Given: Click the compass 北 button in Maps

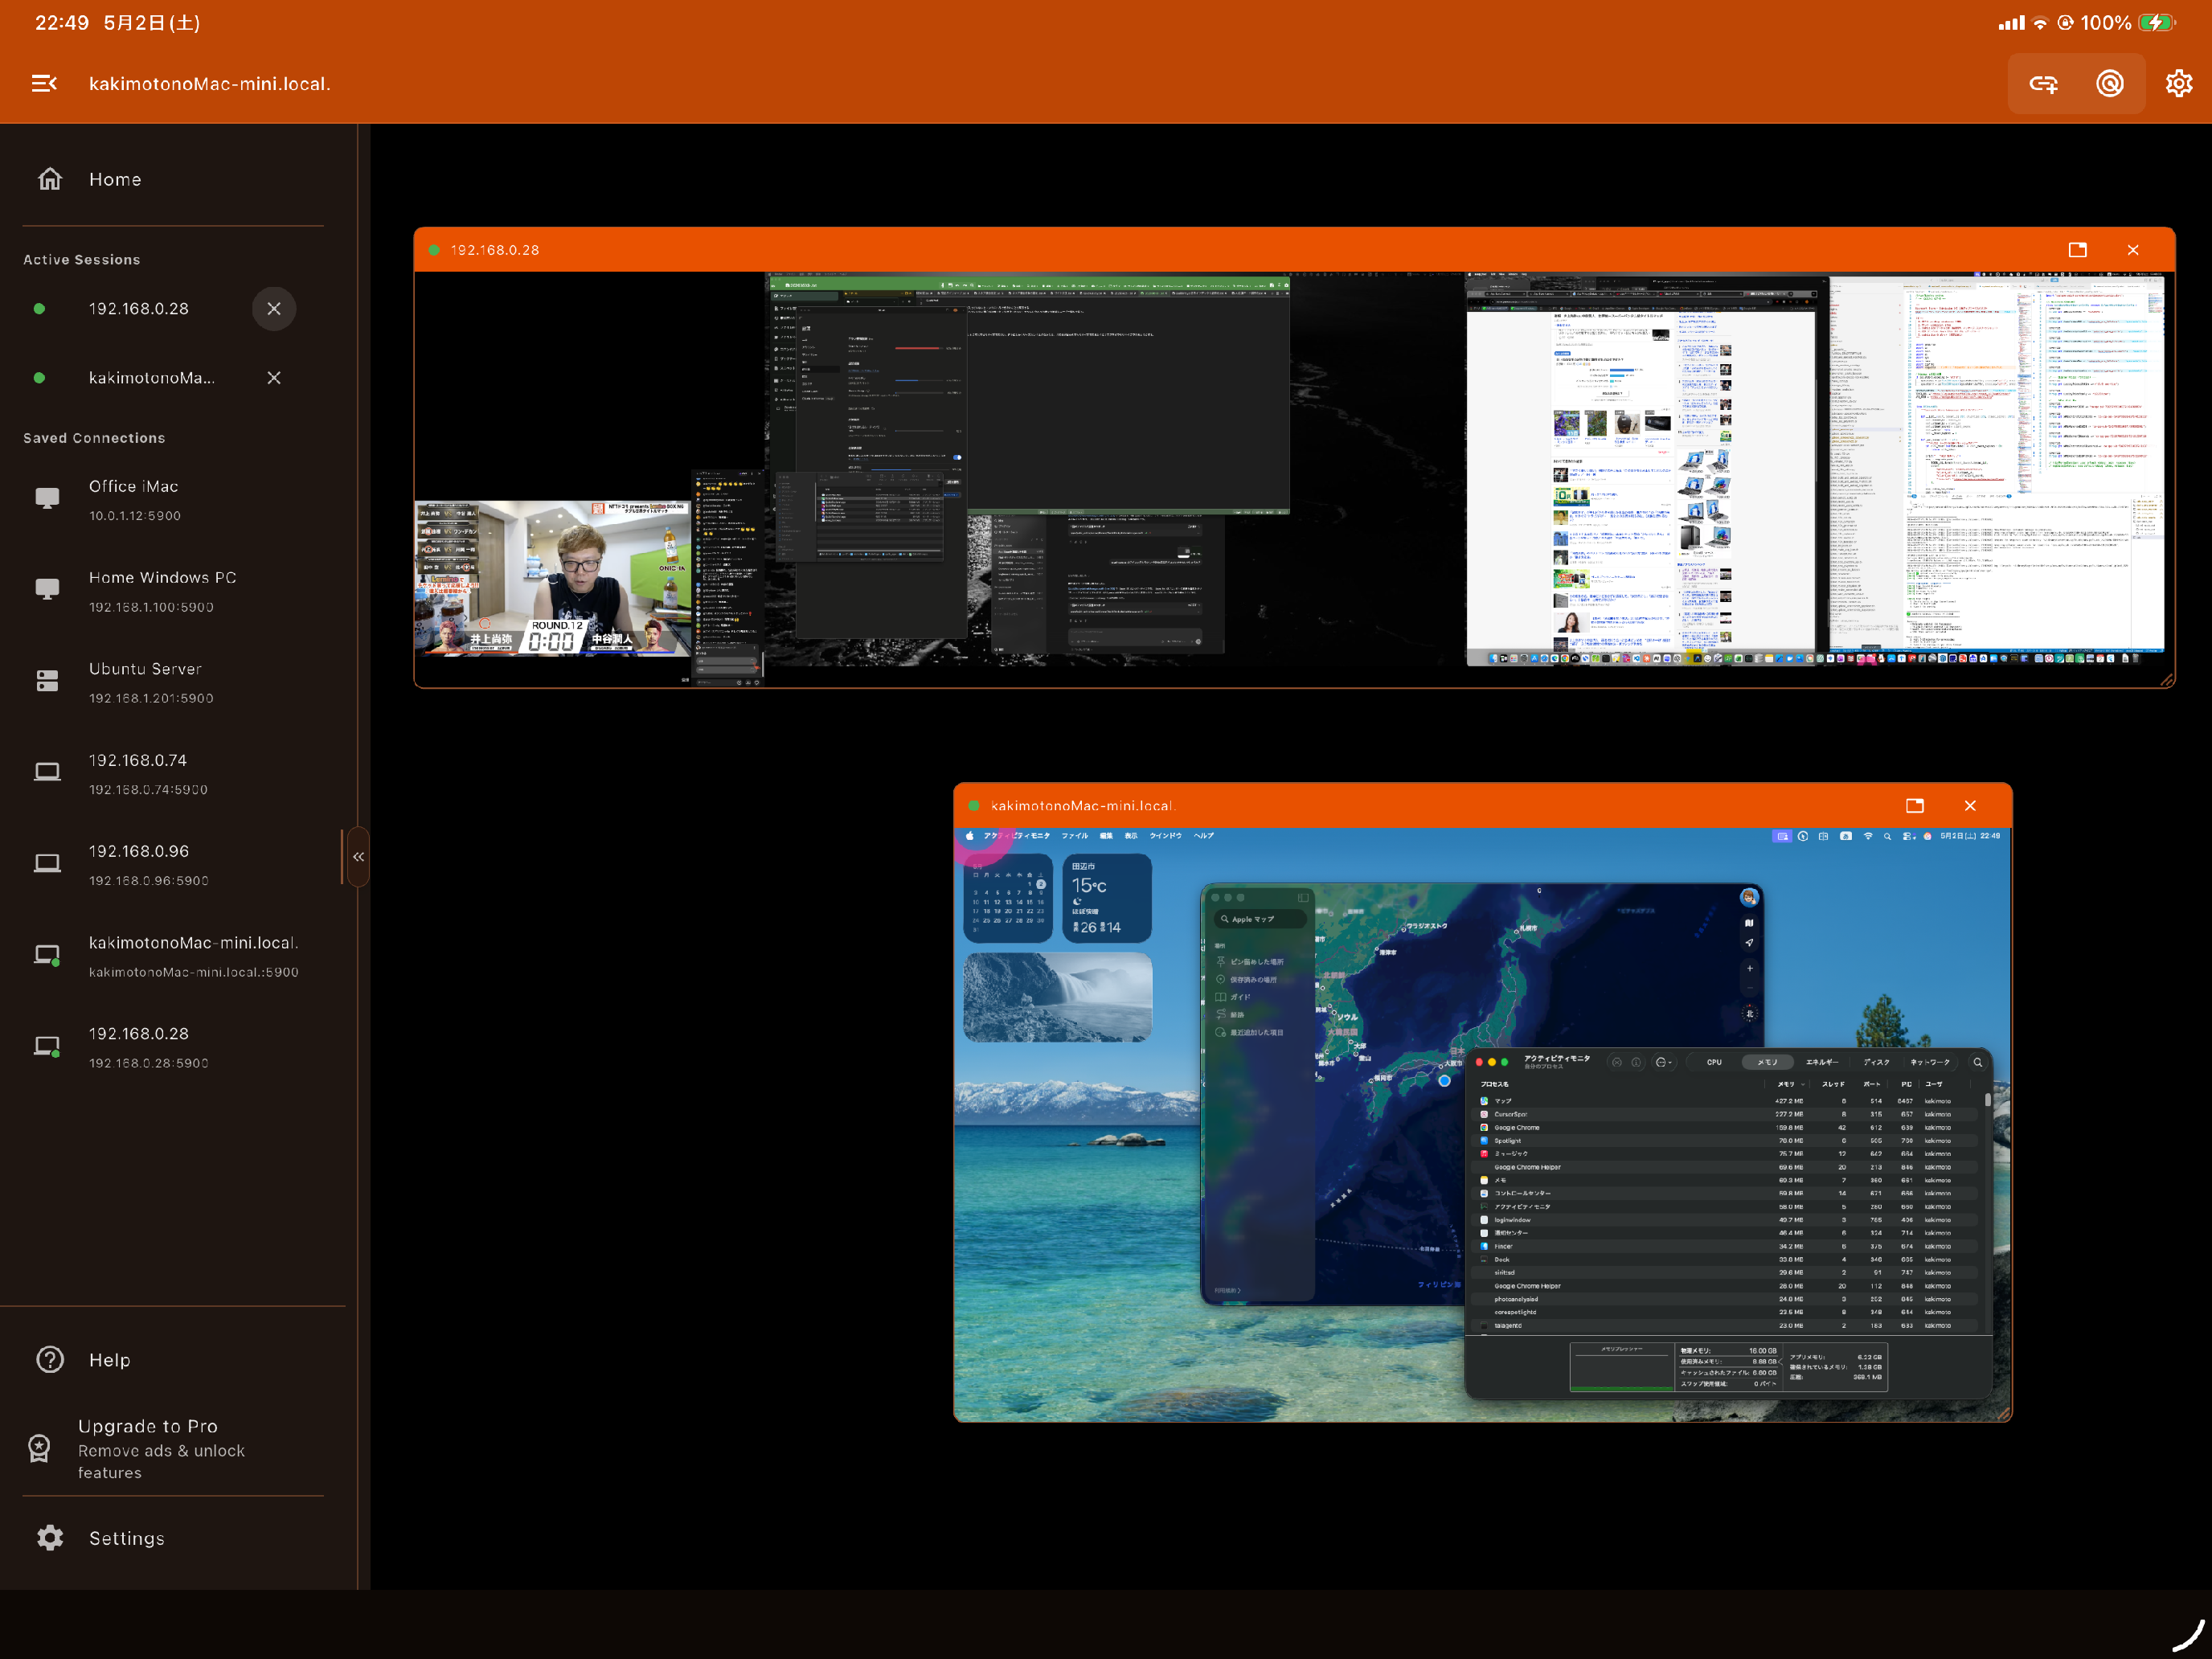Looking at the screenshot, I should (1749, 1014).
